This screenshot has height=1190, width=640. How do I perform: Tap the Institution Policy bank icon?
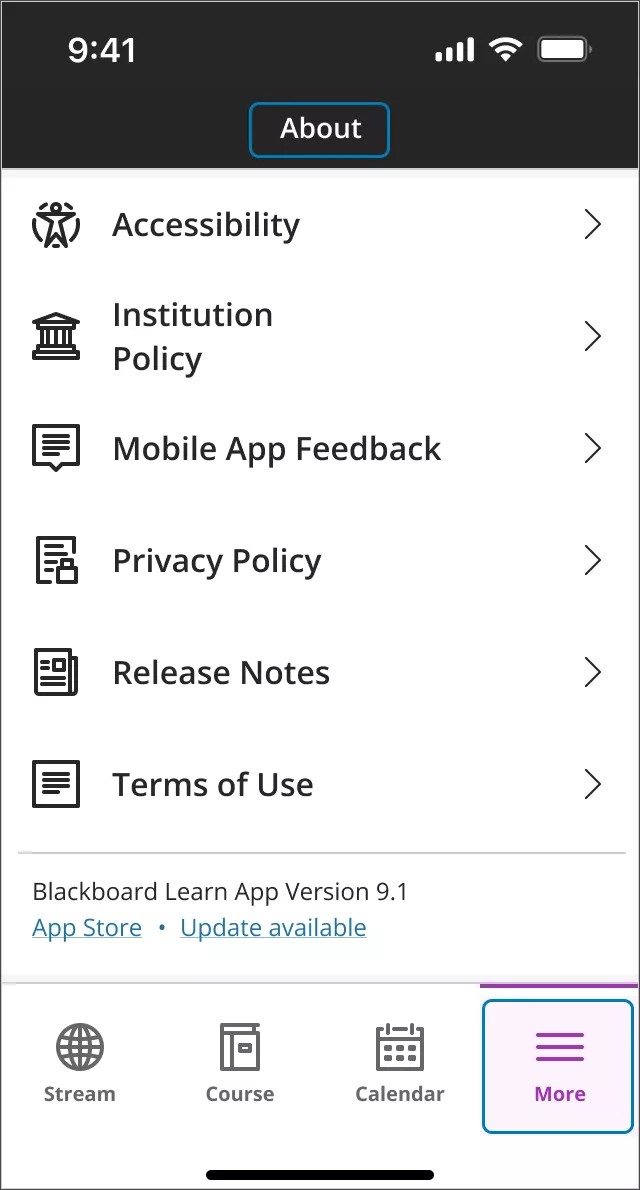[56, 336]
